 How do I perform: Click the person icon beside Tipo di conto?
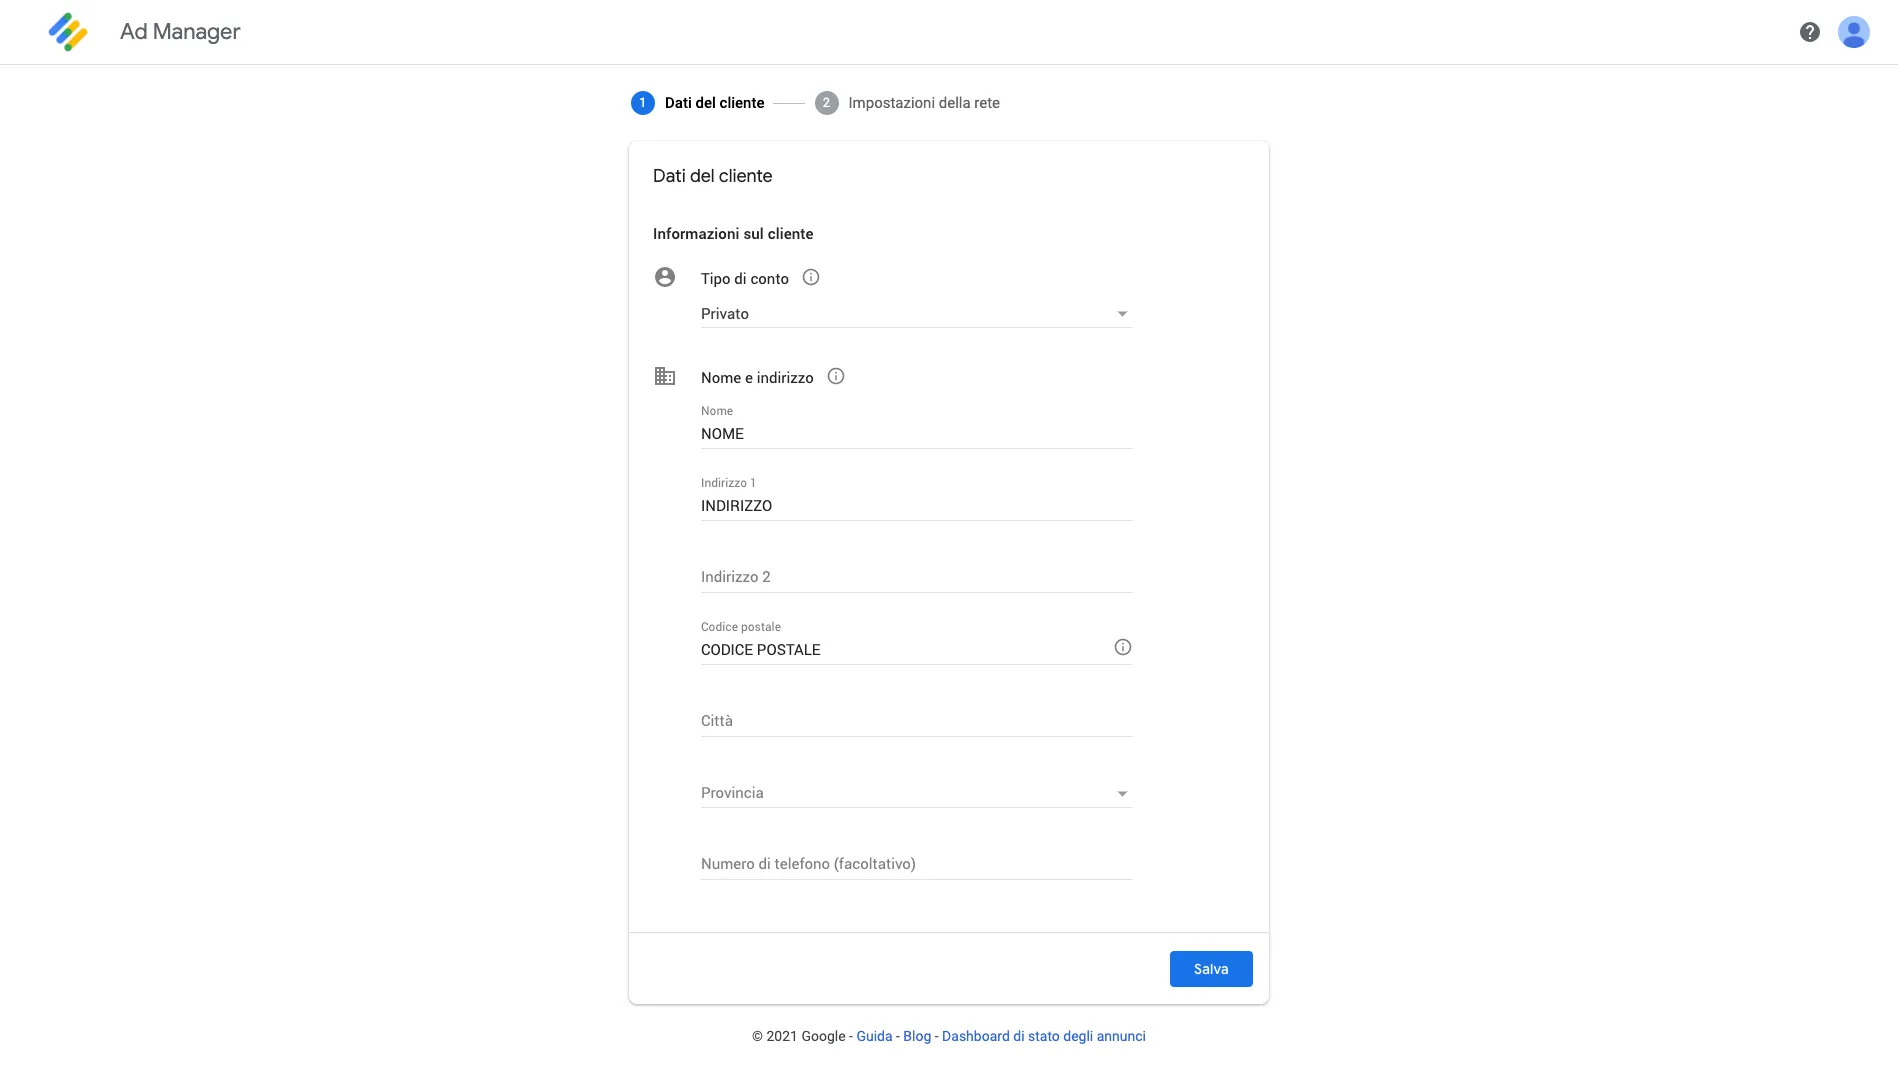(x=664, y=277)
